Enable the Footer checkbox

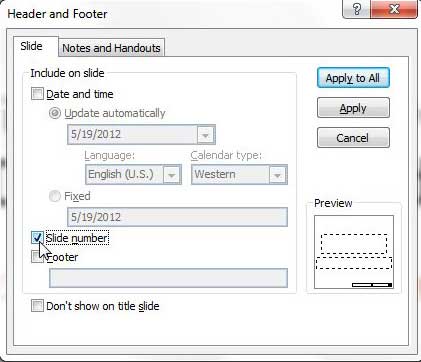coord(37,257)
